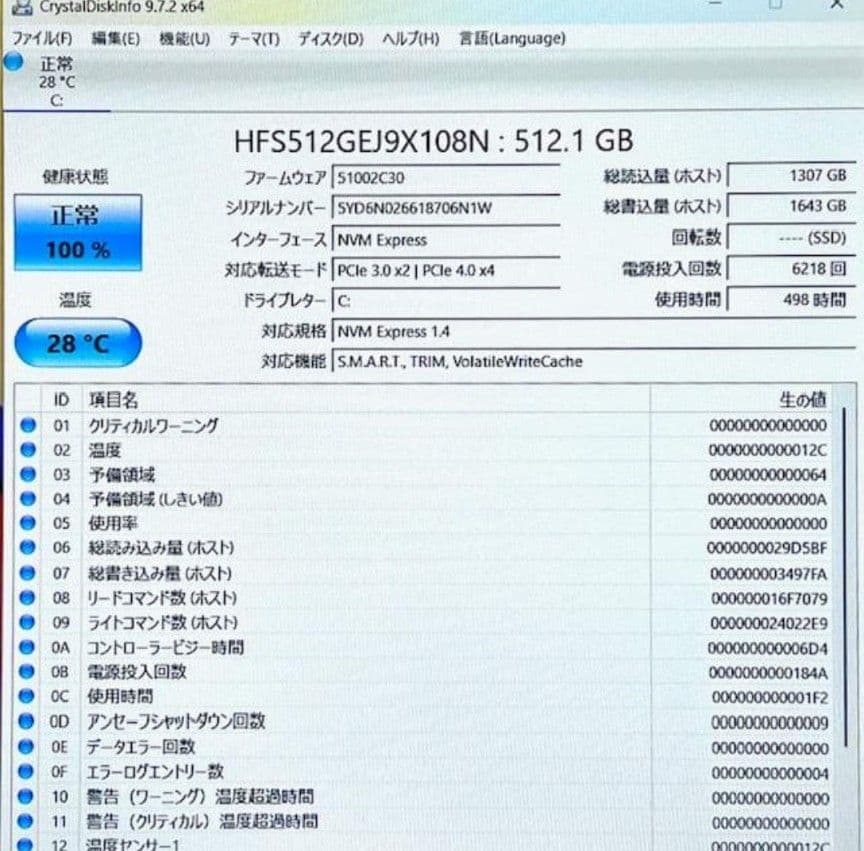The width and height of the screenshot is (864, 851).
Task: Click the ID column header
Action: pos(62,400)
